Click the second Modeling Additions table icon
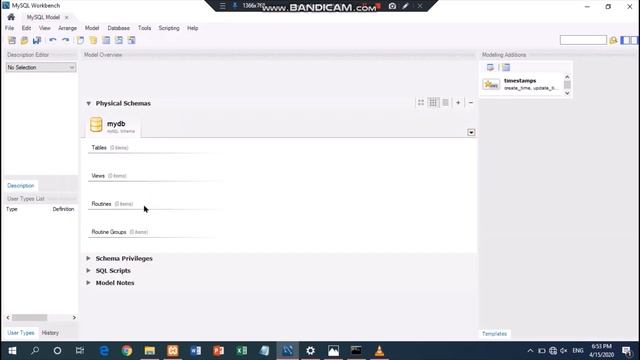The width and height of the screenshot is (640, 360). 506,67
